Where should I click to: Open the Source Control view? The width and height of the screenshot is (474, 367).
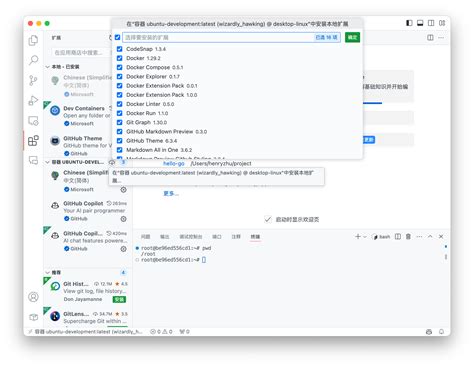(33, 80)
